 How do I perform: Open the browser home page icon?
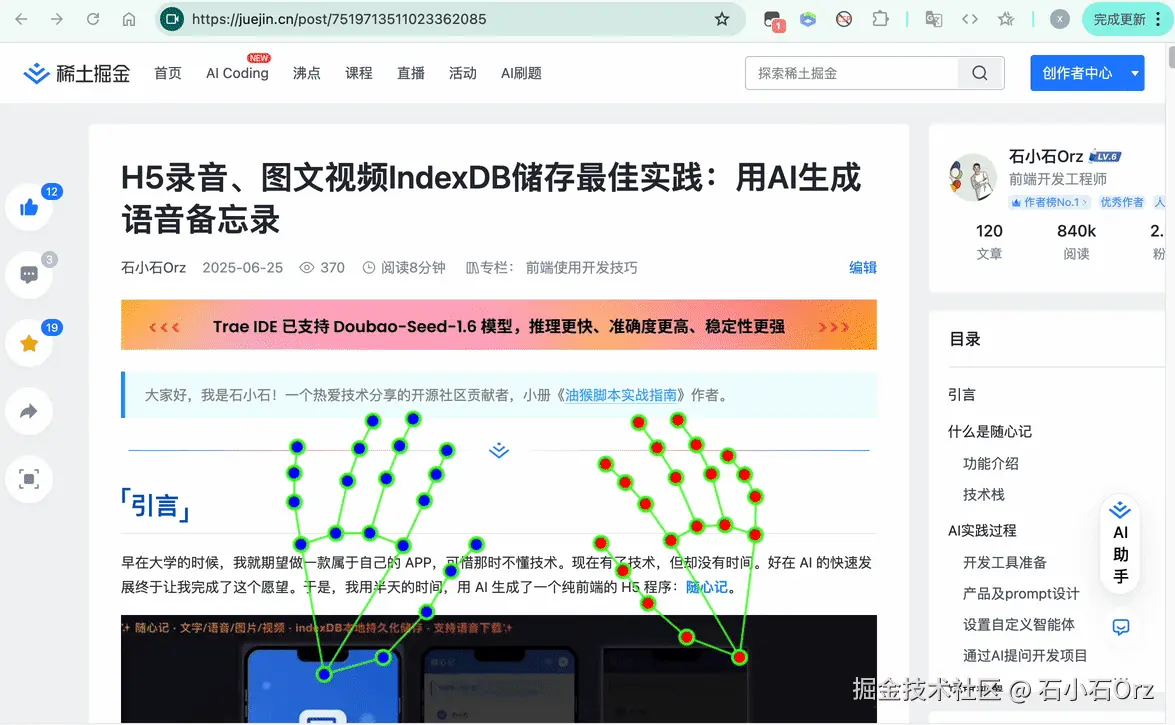tap(129, 19)
